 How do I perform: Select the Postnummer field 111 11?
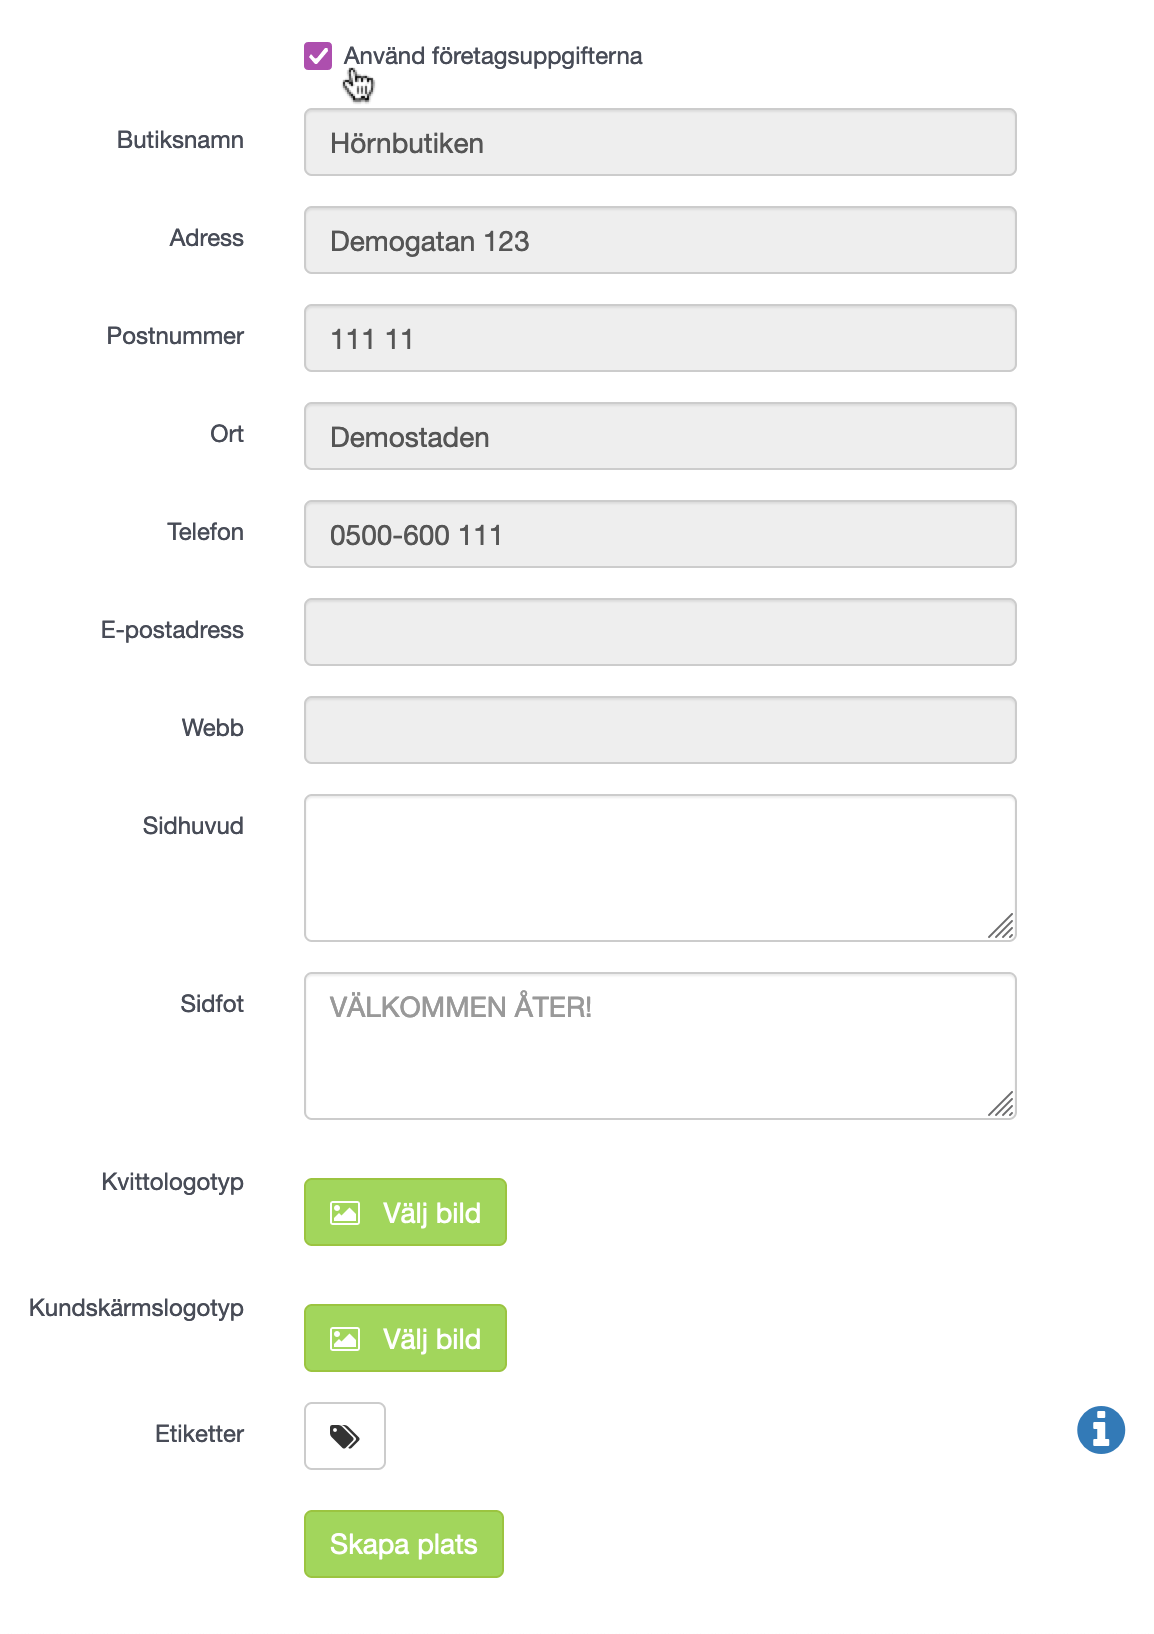pyautogui.click(x=660, y=338)
